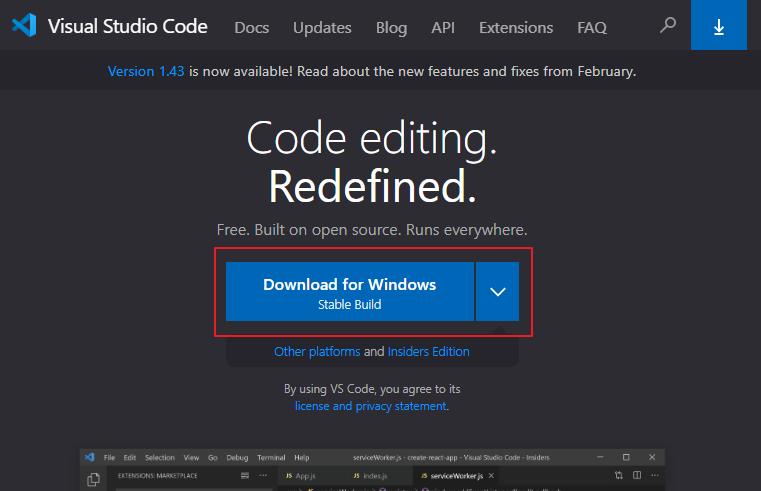This screenshot has width=761, height=491.
Task: Open the Insiders Edition link
Action: 429,351
